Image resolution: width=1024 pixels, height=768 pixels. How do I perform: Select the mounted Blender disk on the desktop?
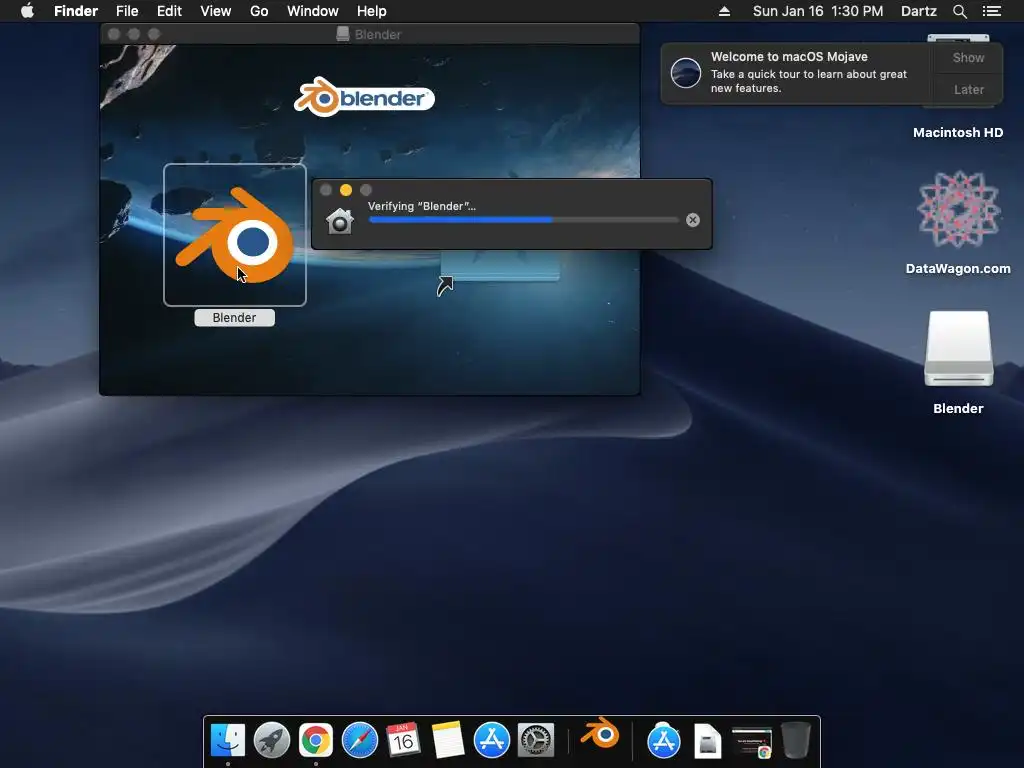coord(958,349)
